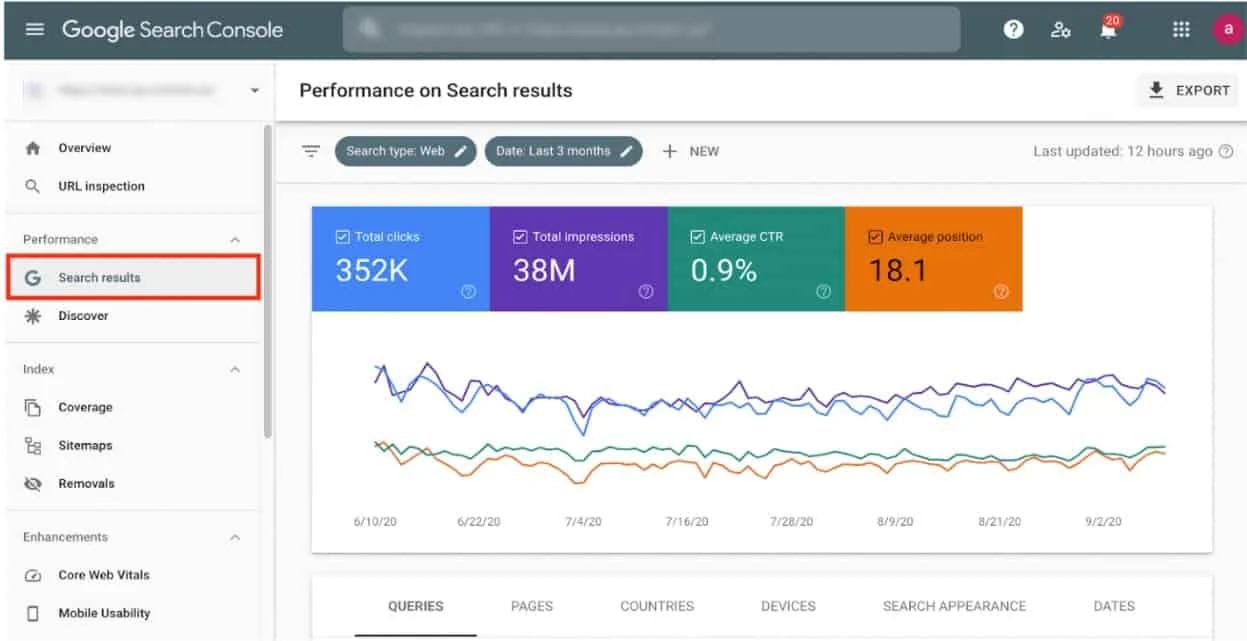Click the Coverage pages icon
Screen dimensions: 1247x641
point(33,407)
